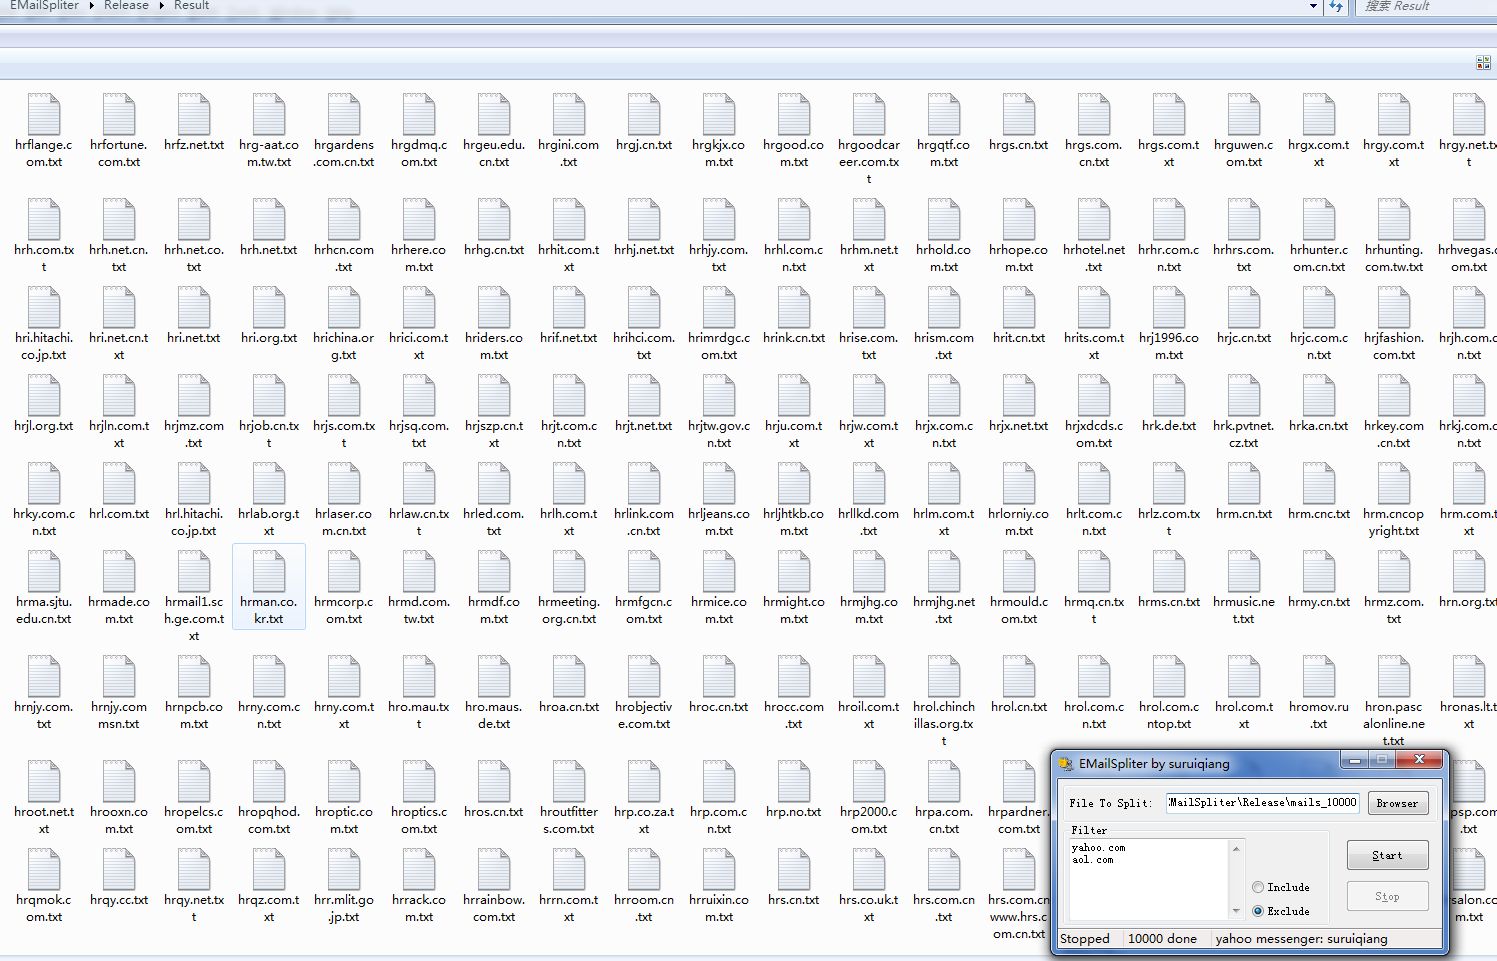Click the "10000 done" status text
The width and height of the screenshot is (1497, 961).
1162,939
